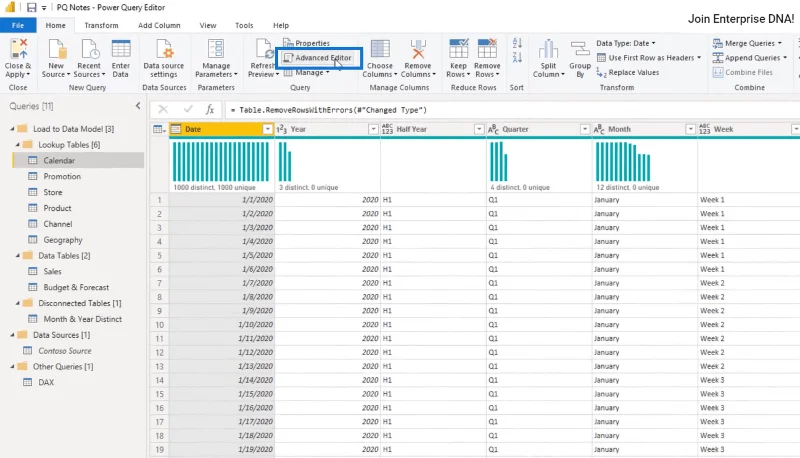Sort ascending with the A-Z icon

(x=517, y=43)
